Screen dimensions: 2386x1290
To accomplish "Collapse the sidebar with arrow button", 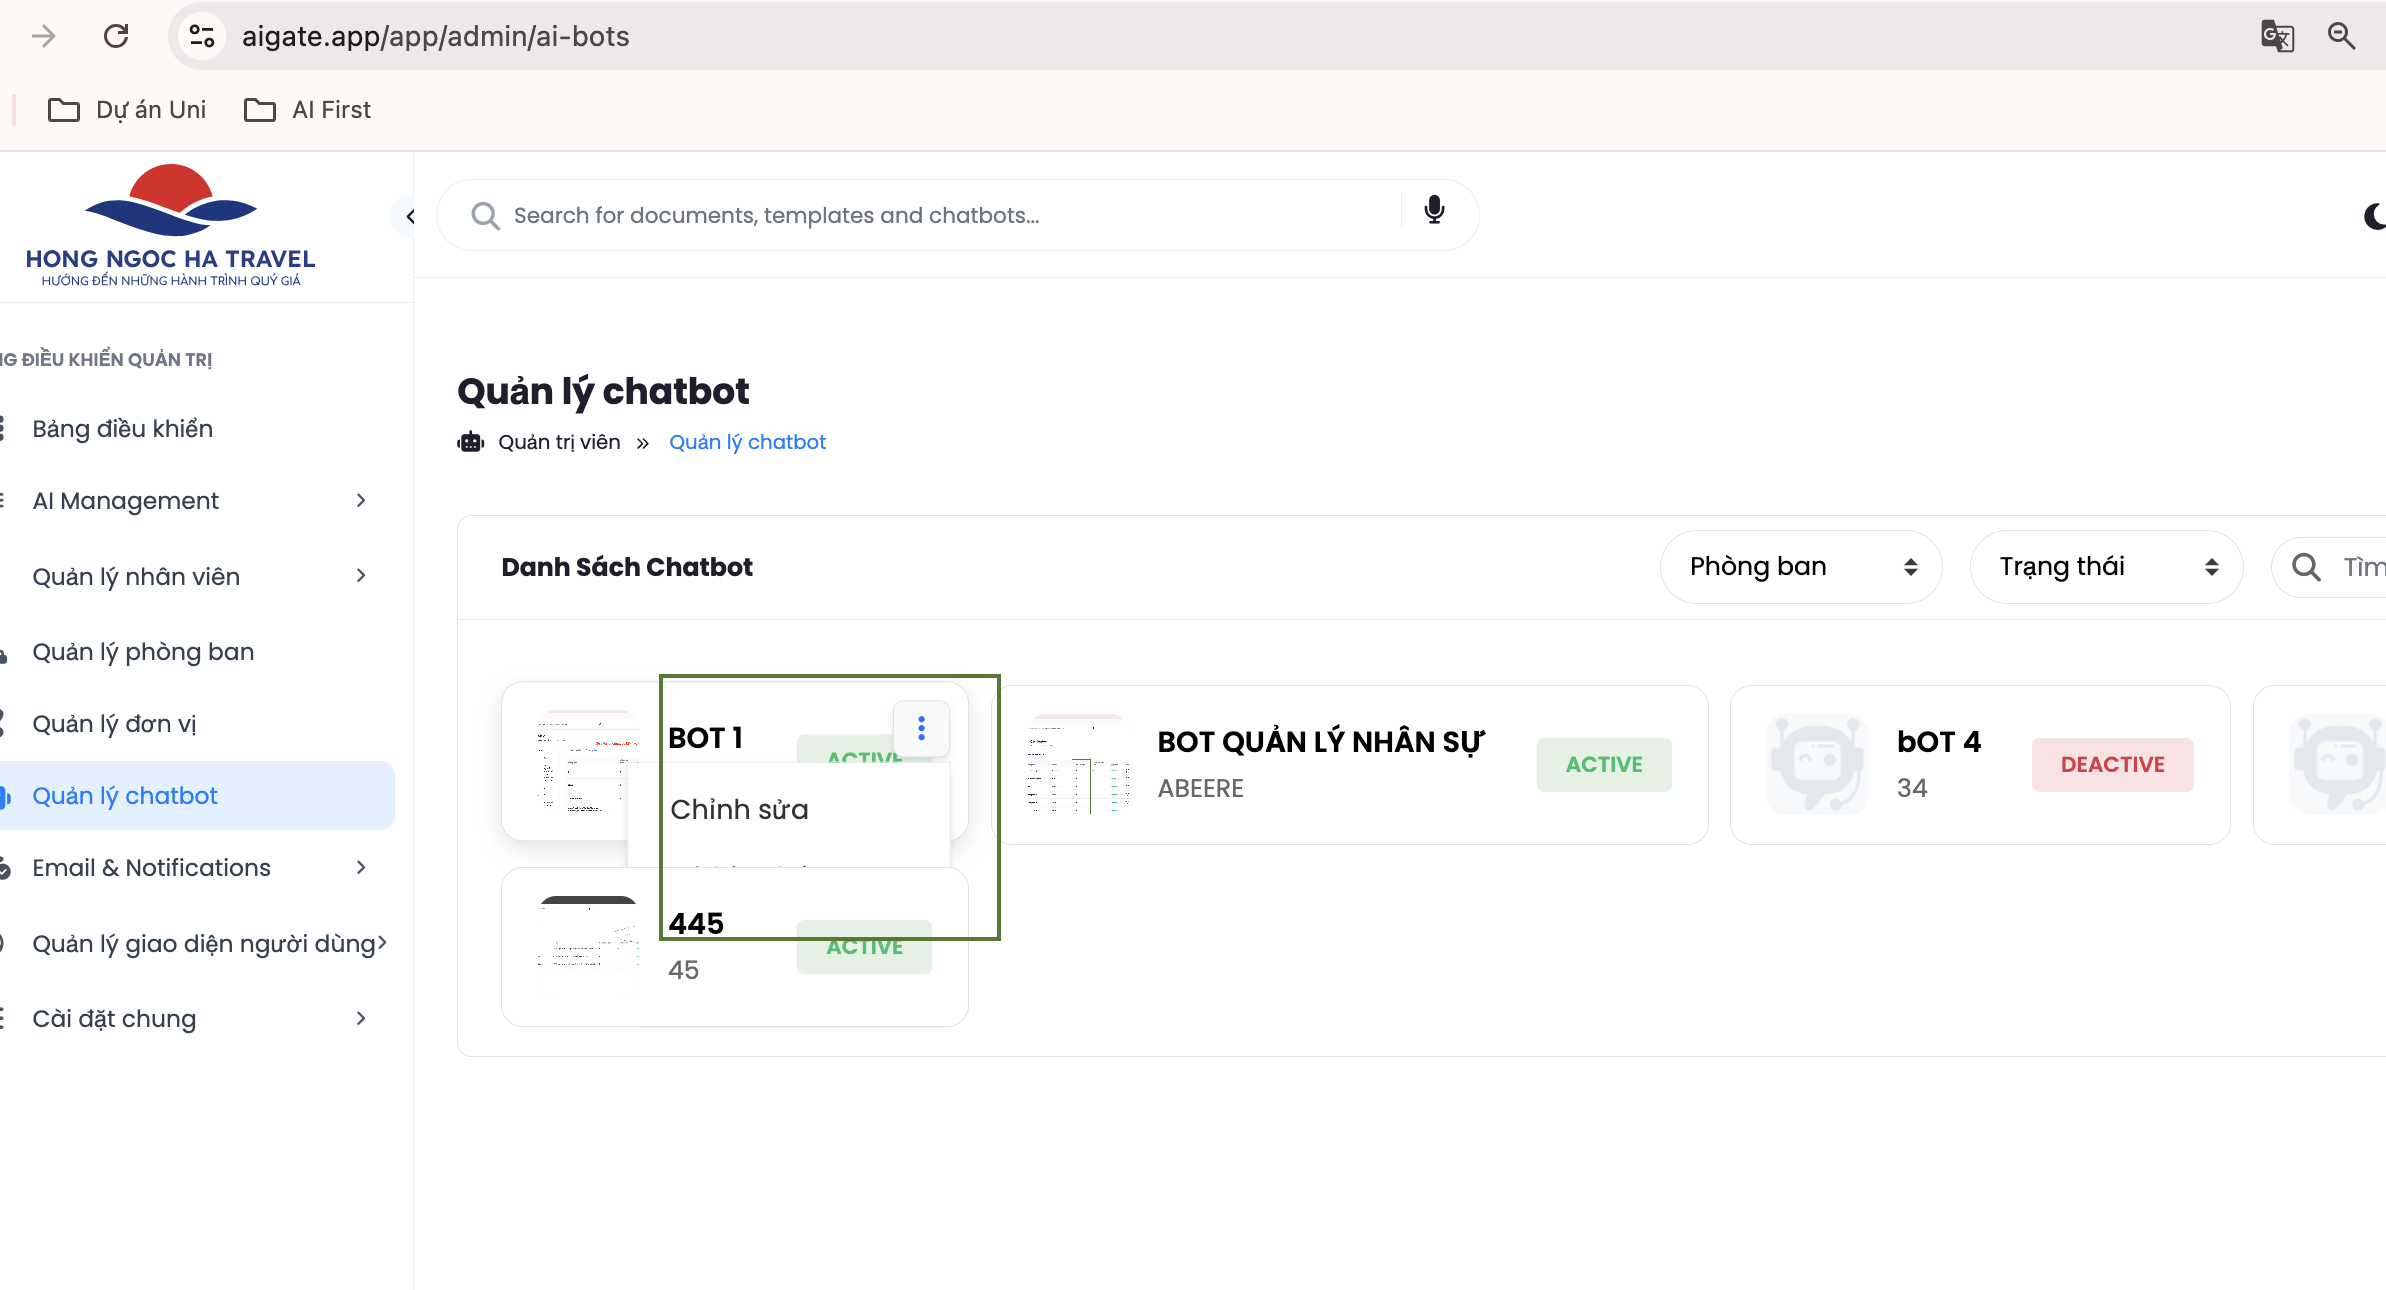I will tap(409, 216).
